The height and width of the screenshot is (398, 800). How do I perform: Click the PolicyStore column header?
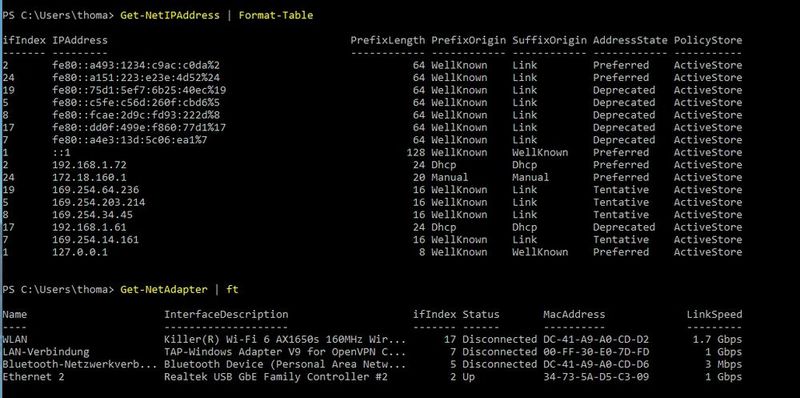tap(708, 40)
